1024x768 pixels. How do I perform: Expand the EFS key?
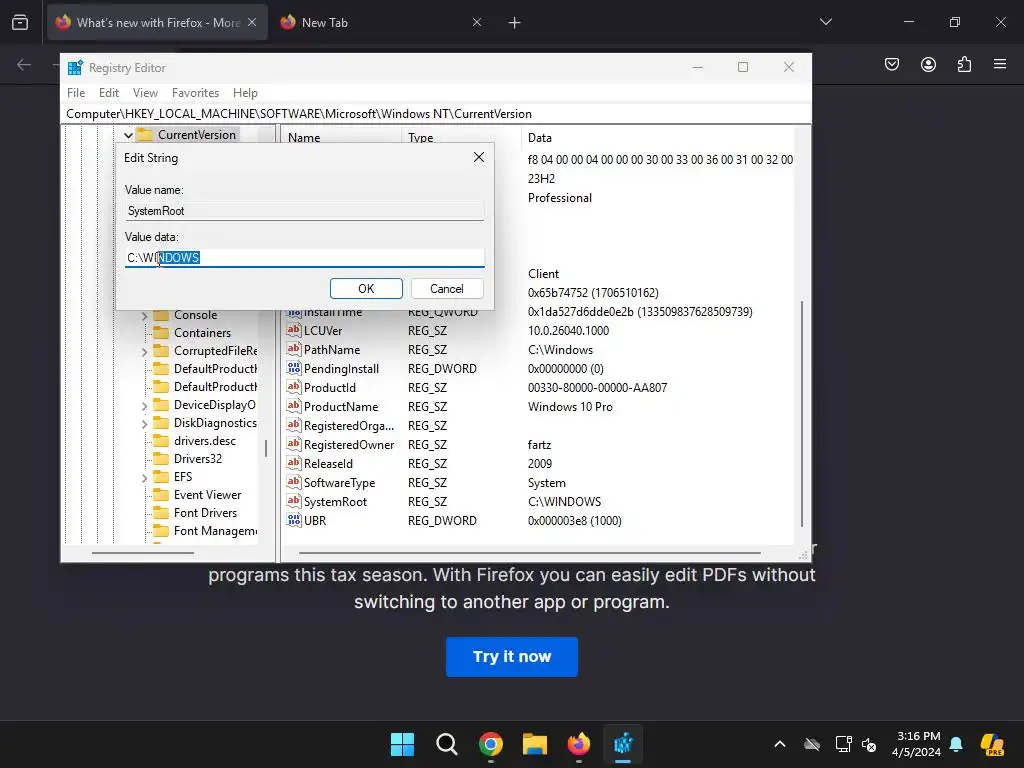pos(144,477)
